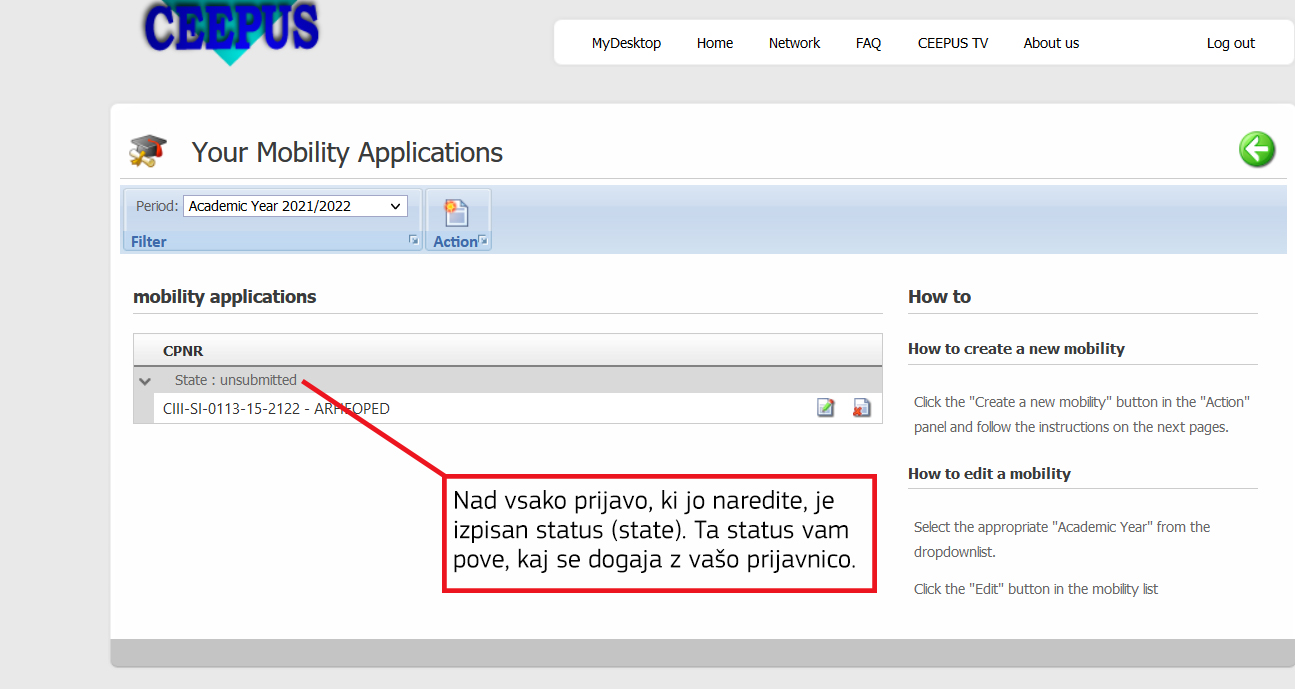This screenshot has width=1295, height=689.
Task: Open the Period academic year dropdown
Action: point(295,206)
